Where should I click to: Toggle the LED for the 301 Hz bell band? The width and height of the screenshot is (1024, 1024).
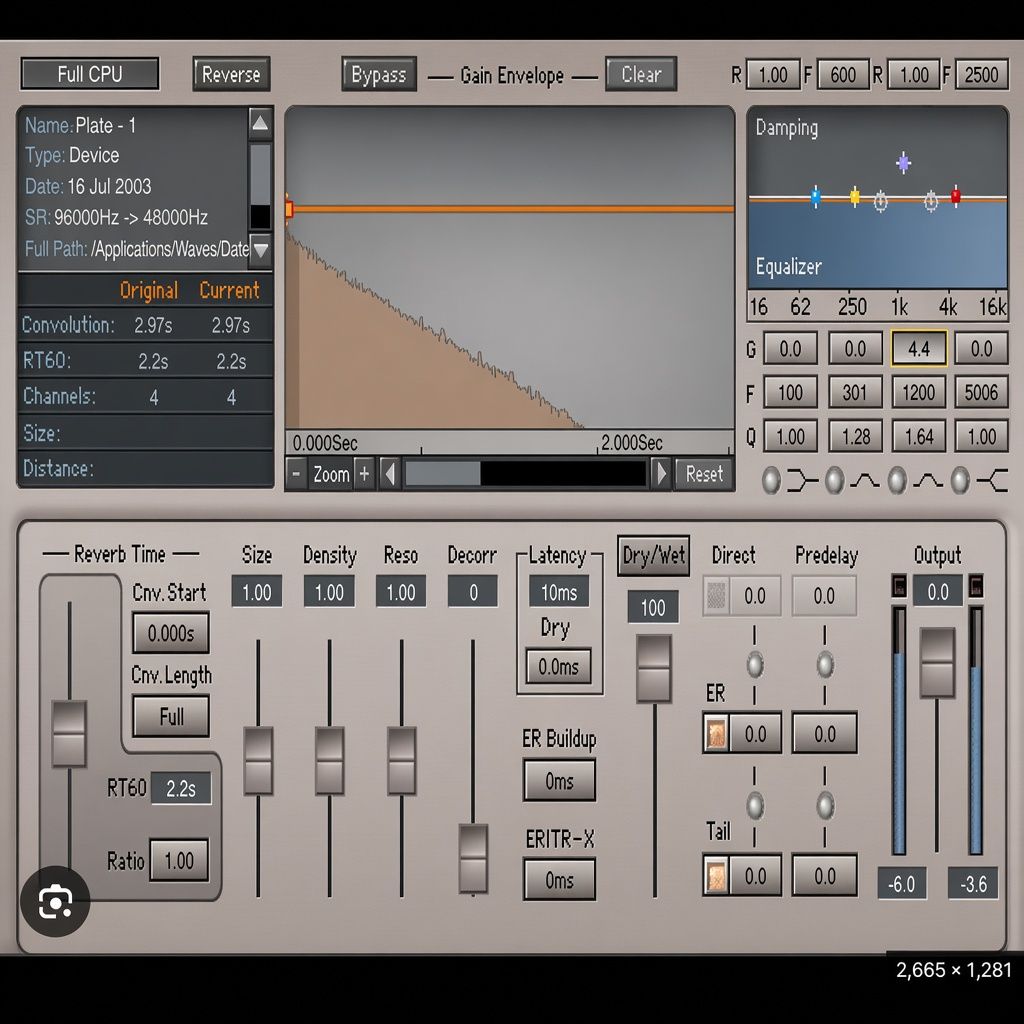coord(834,481)
